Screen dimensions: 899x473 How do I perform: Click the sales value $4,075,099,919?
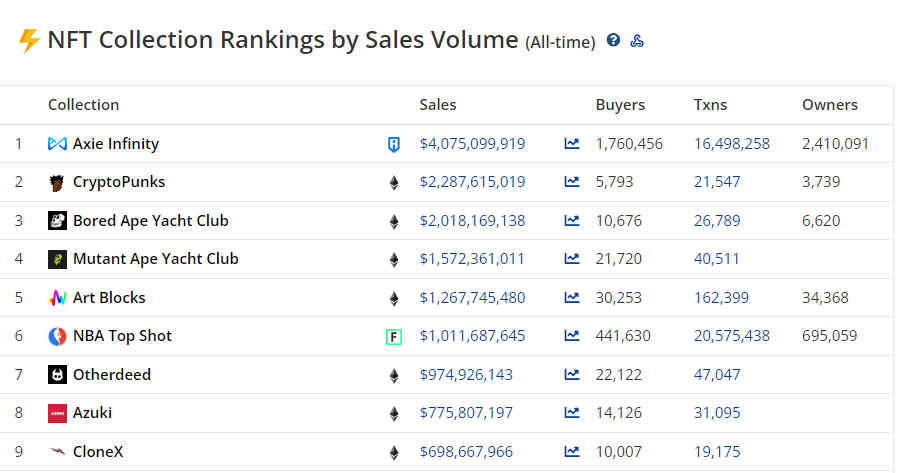[472, 143]
